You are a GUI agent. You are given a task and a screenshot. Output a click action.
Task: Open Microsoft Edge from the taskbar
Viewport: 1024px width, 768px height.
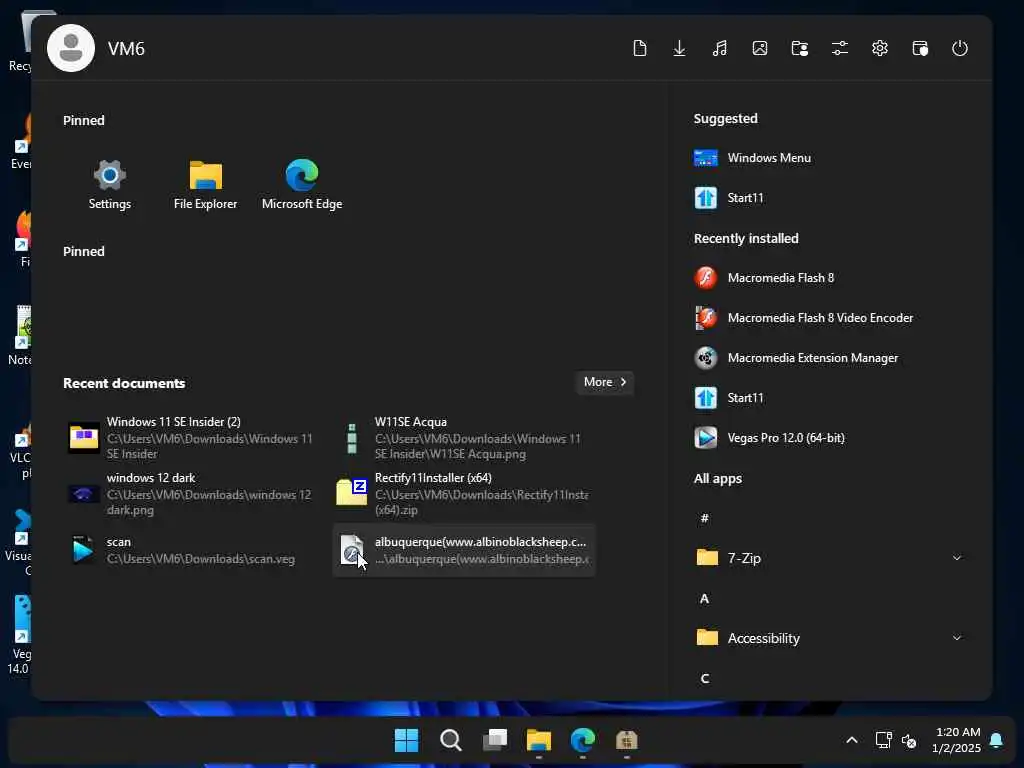pyautogui.click(x=583, y=741)
